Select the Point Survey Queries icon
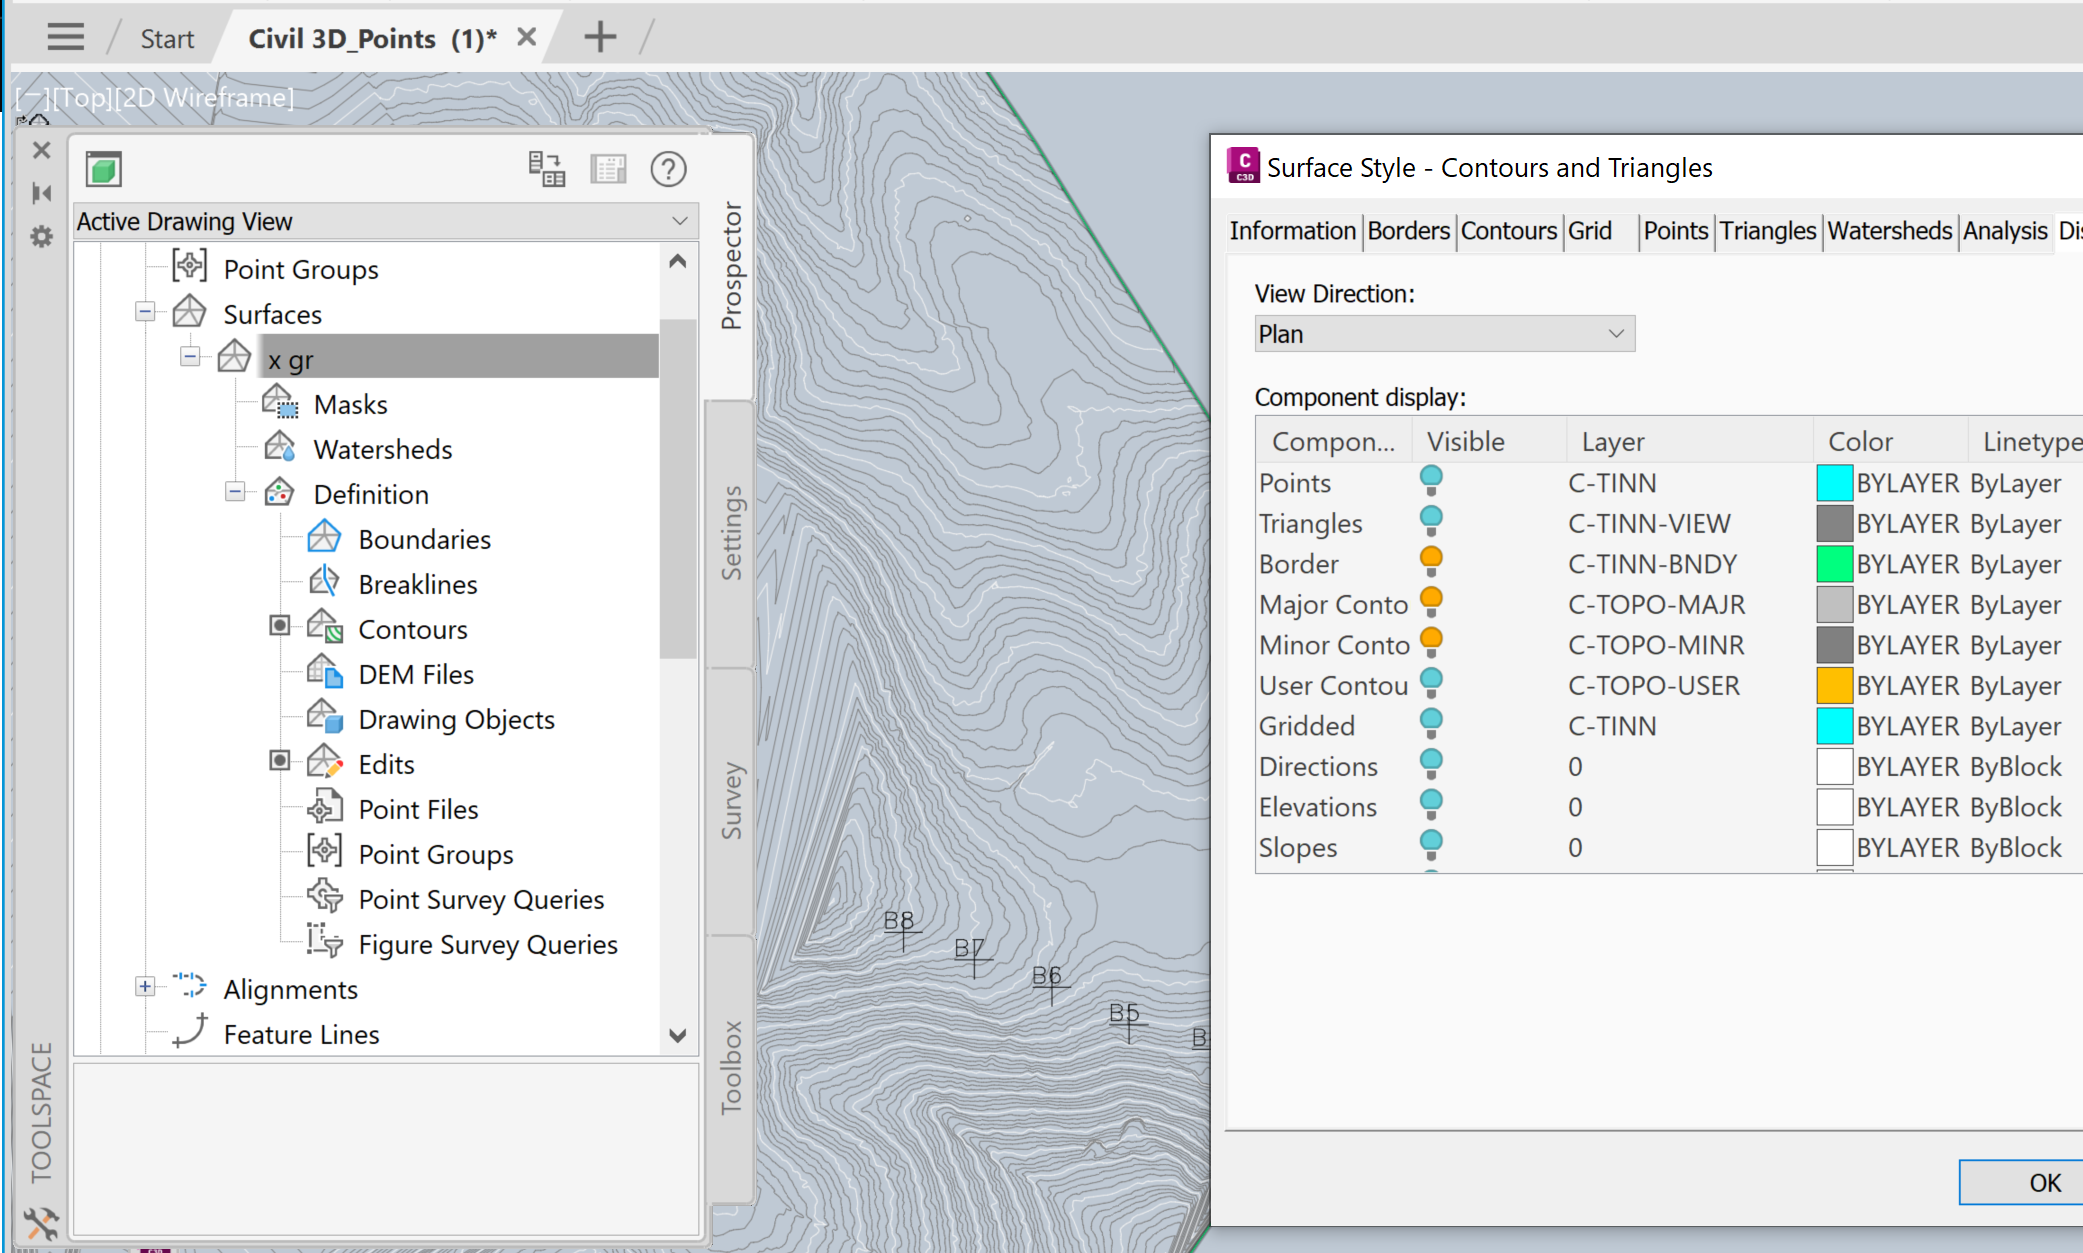 click(324, 896)
